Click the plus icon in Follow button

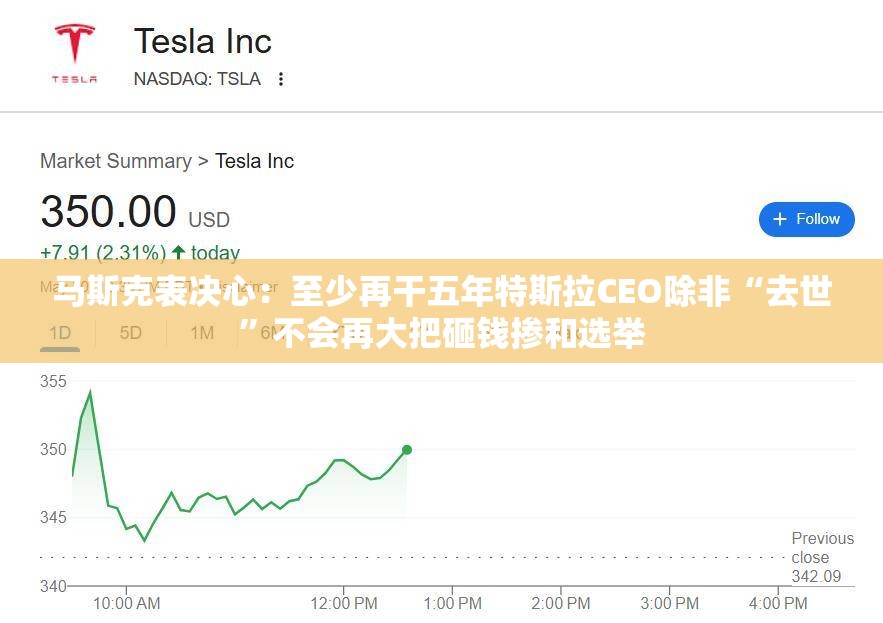tap(779, 219)
